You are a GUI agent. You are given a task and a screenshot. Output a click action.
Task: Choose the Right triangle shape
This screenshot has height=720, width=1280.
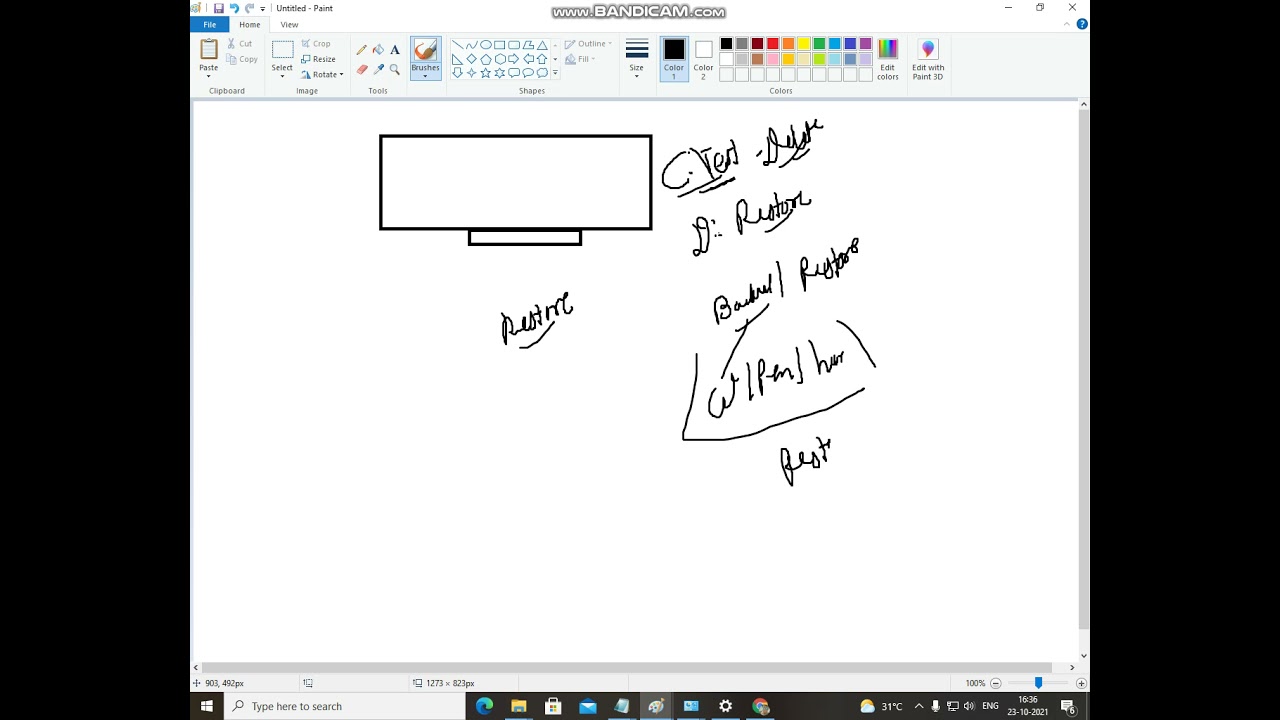click(x=457, y=59)
